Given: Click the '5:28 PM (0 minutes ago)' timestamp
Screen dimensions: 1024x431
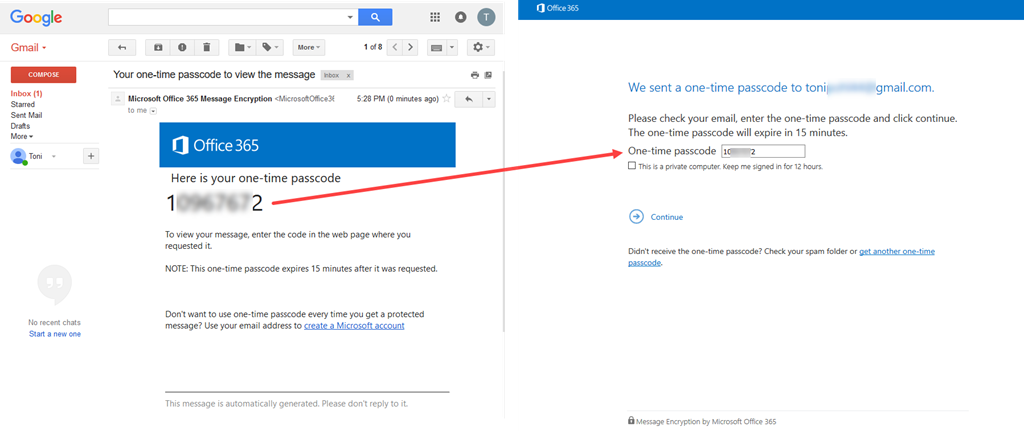Looking at the screenshot, I should tap(398, 99).
